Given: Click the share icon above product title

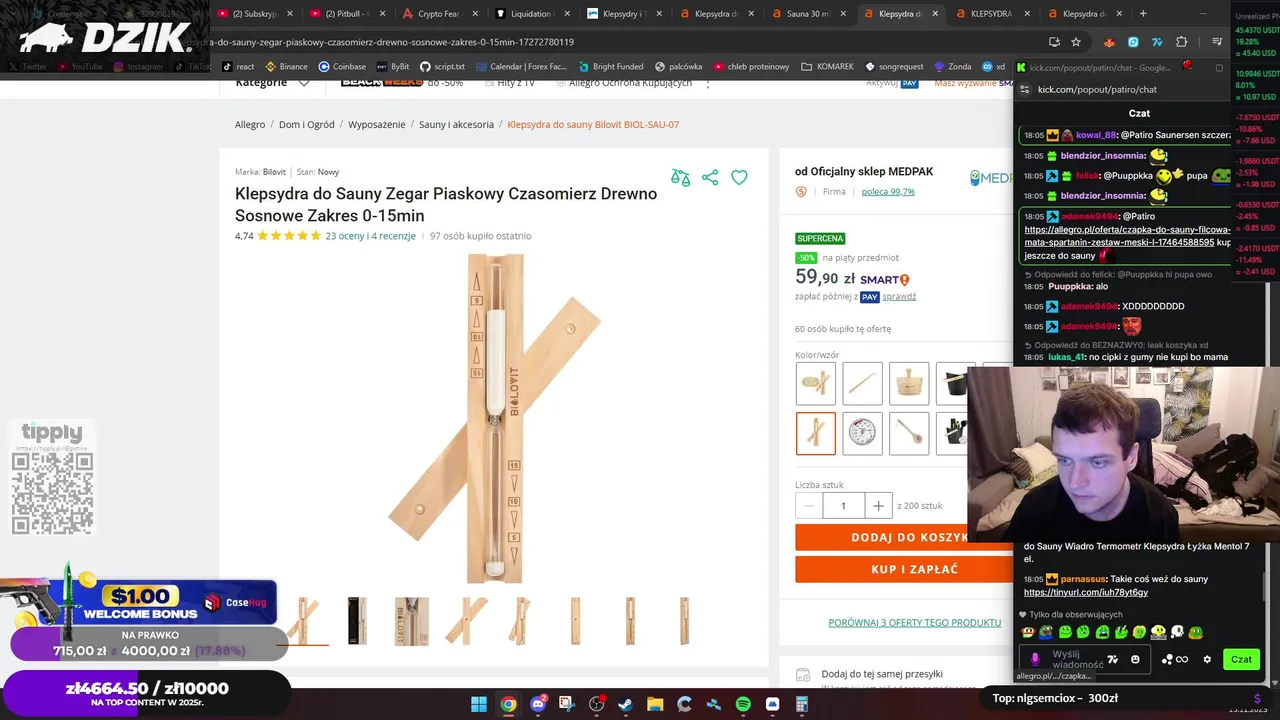Looking at the screenshot, I should [x=710, y=177].
